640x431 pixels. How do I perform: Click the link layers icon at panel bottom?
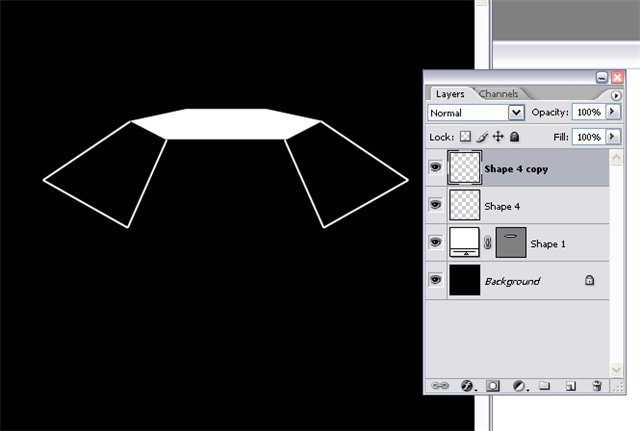(x=440, y=385)
